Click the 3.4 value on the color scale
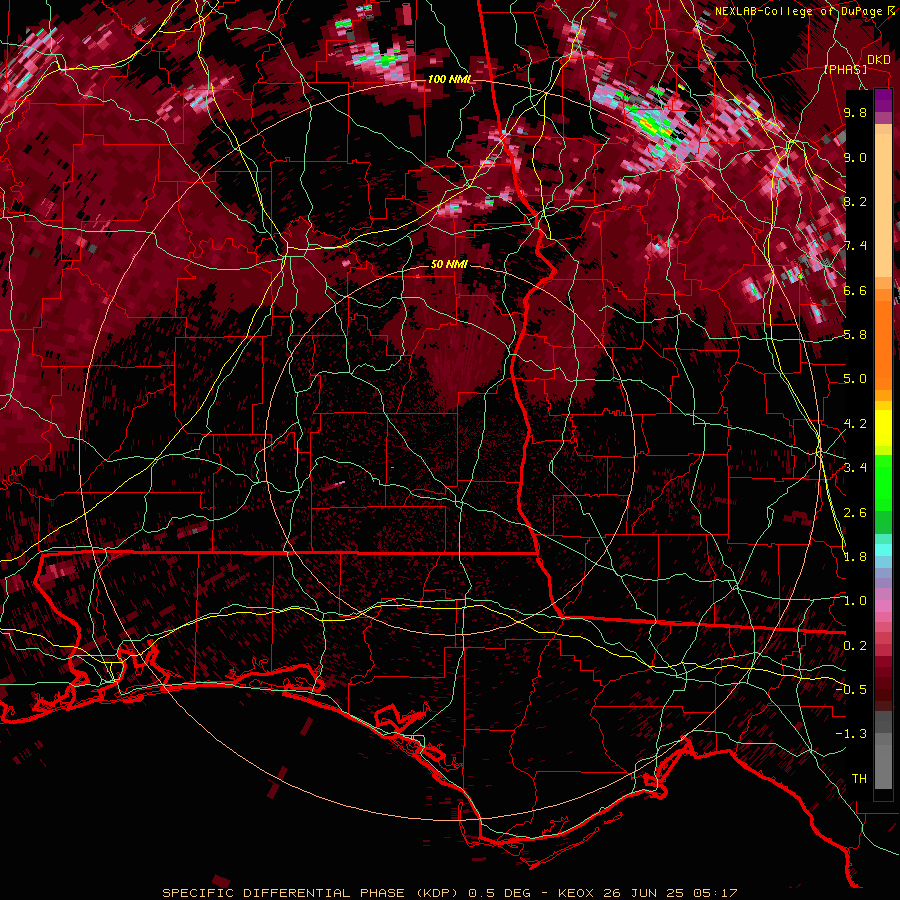Image resolution: width=900 pixels, height=900 pixels. click(x=855, y=468)
